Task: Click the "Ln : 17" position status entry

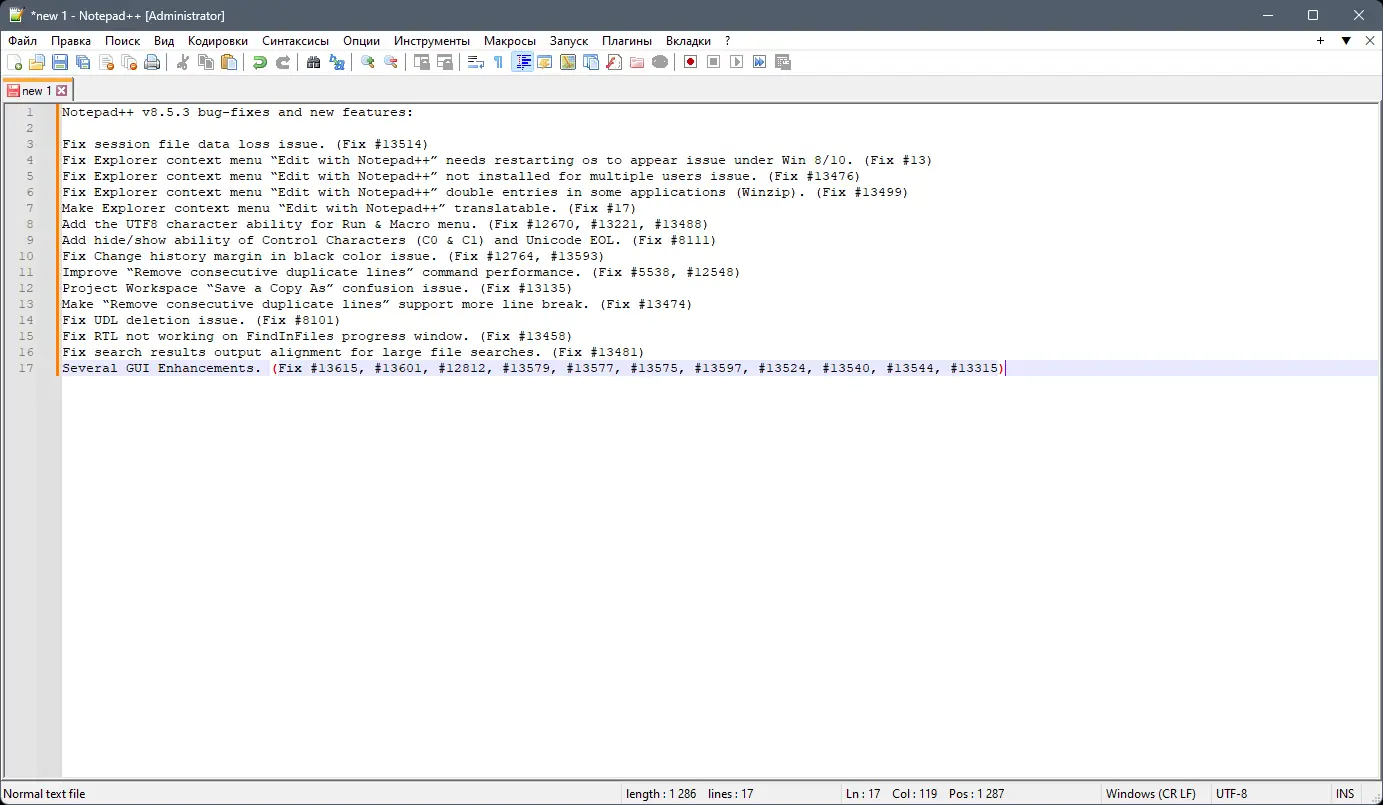Action: coord(863,794)
